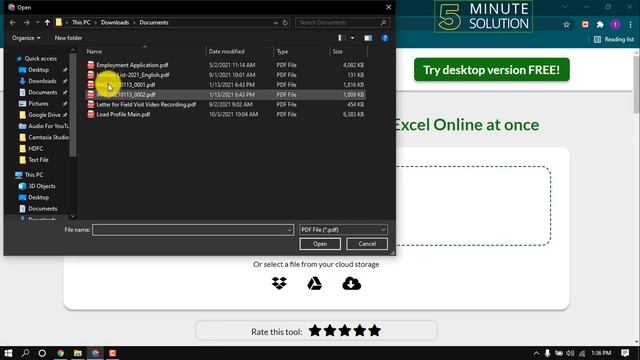Screen dimensions: 640x360
Task: Rate the tool with first star
Action: [x=315, y=331]
